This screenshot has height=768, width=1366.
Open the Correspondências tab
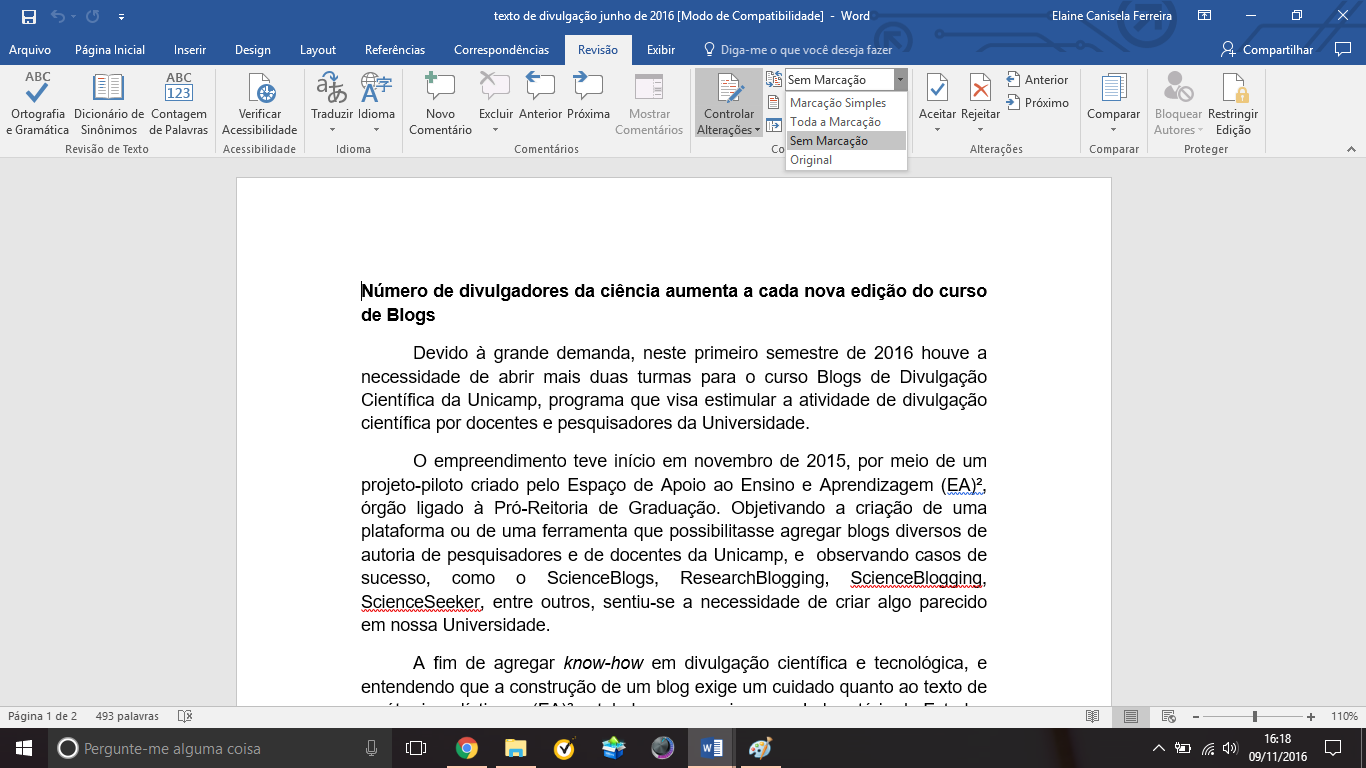click(501, 50)
